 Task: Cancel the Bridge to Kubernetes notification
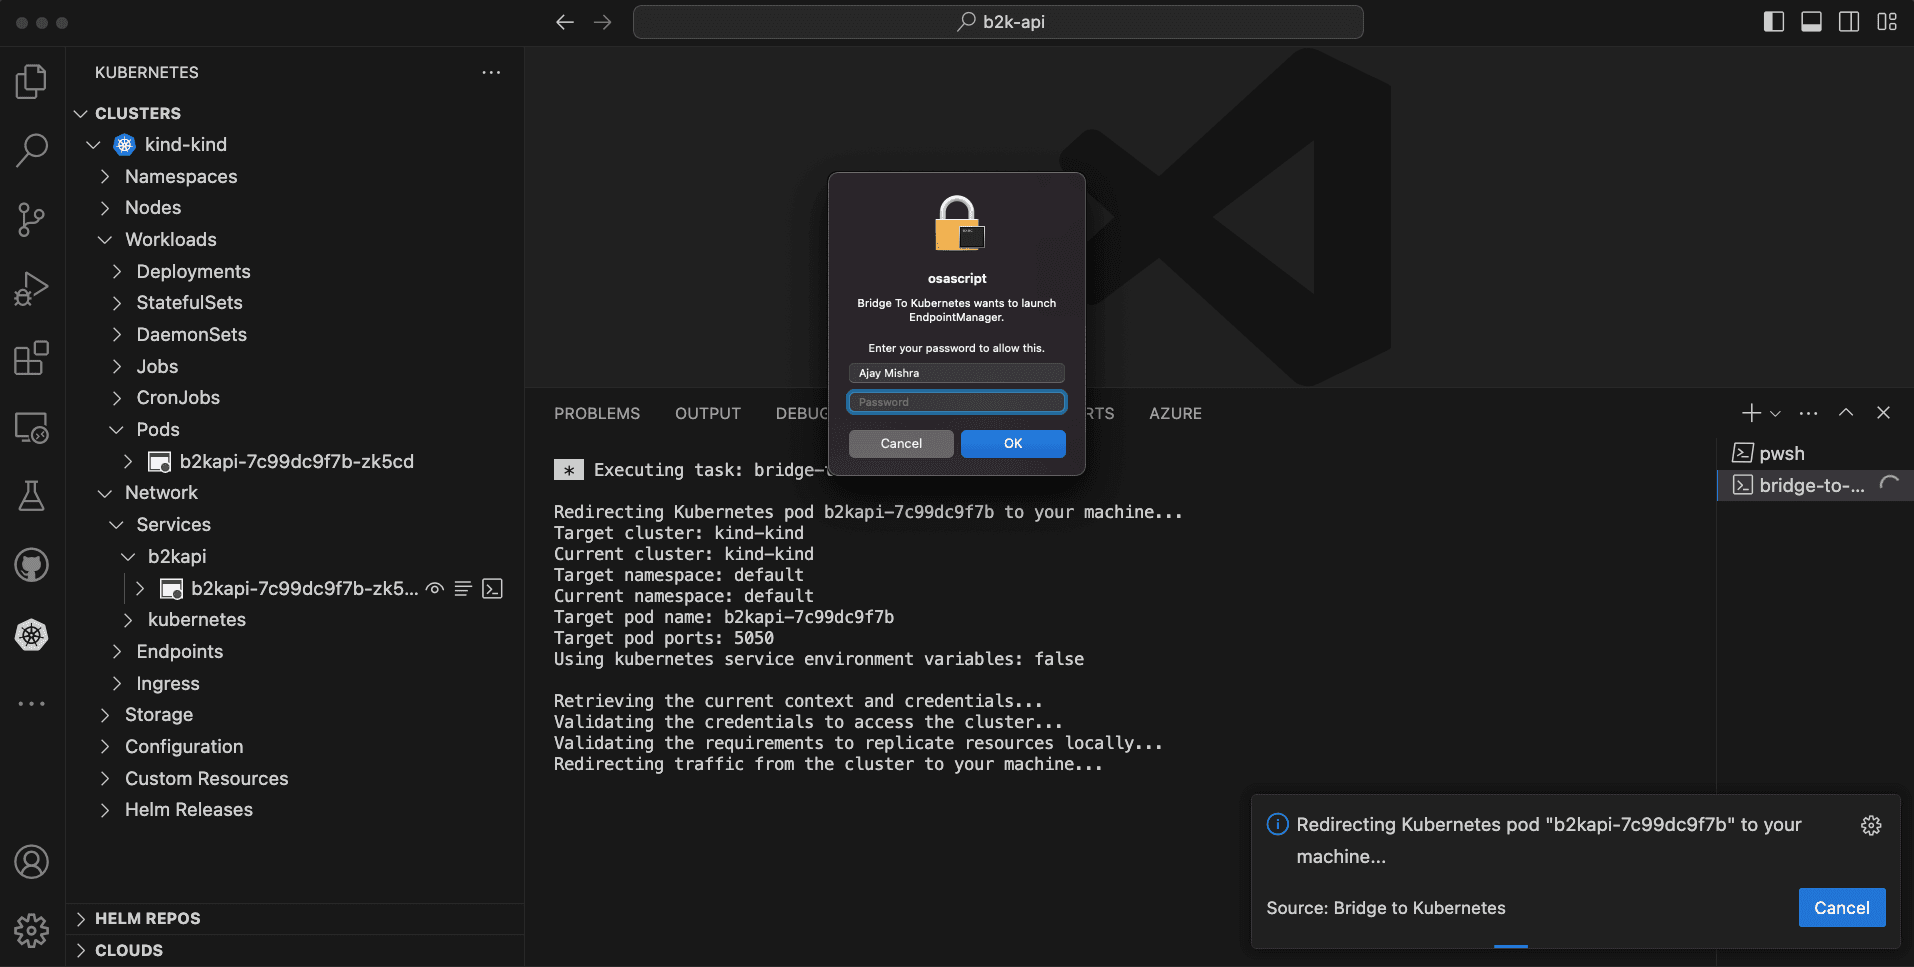point(1841,907)
